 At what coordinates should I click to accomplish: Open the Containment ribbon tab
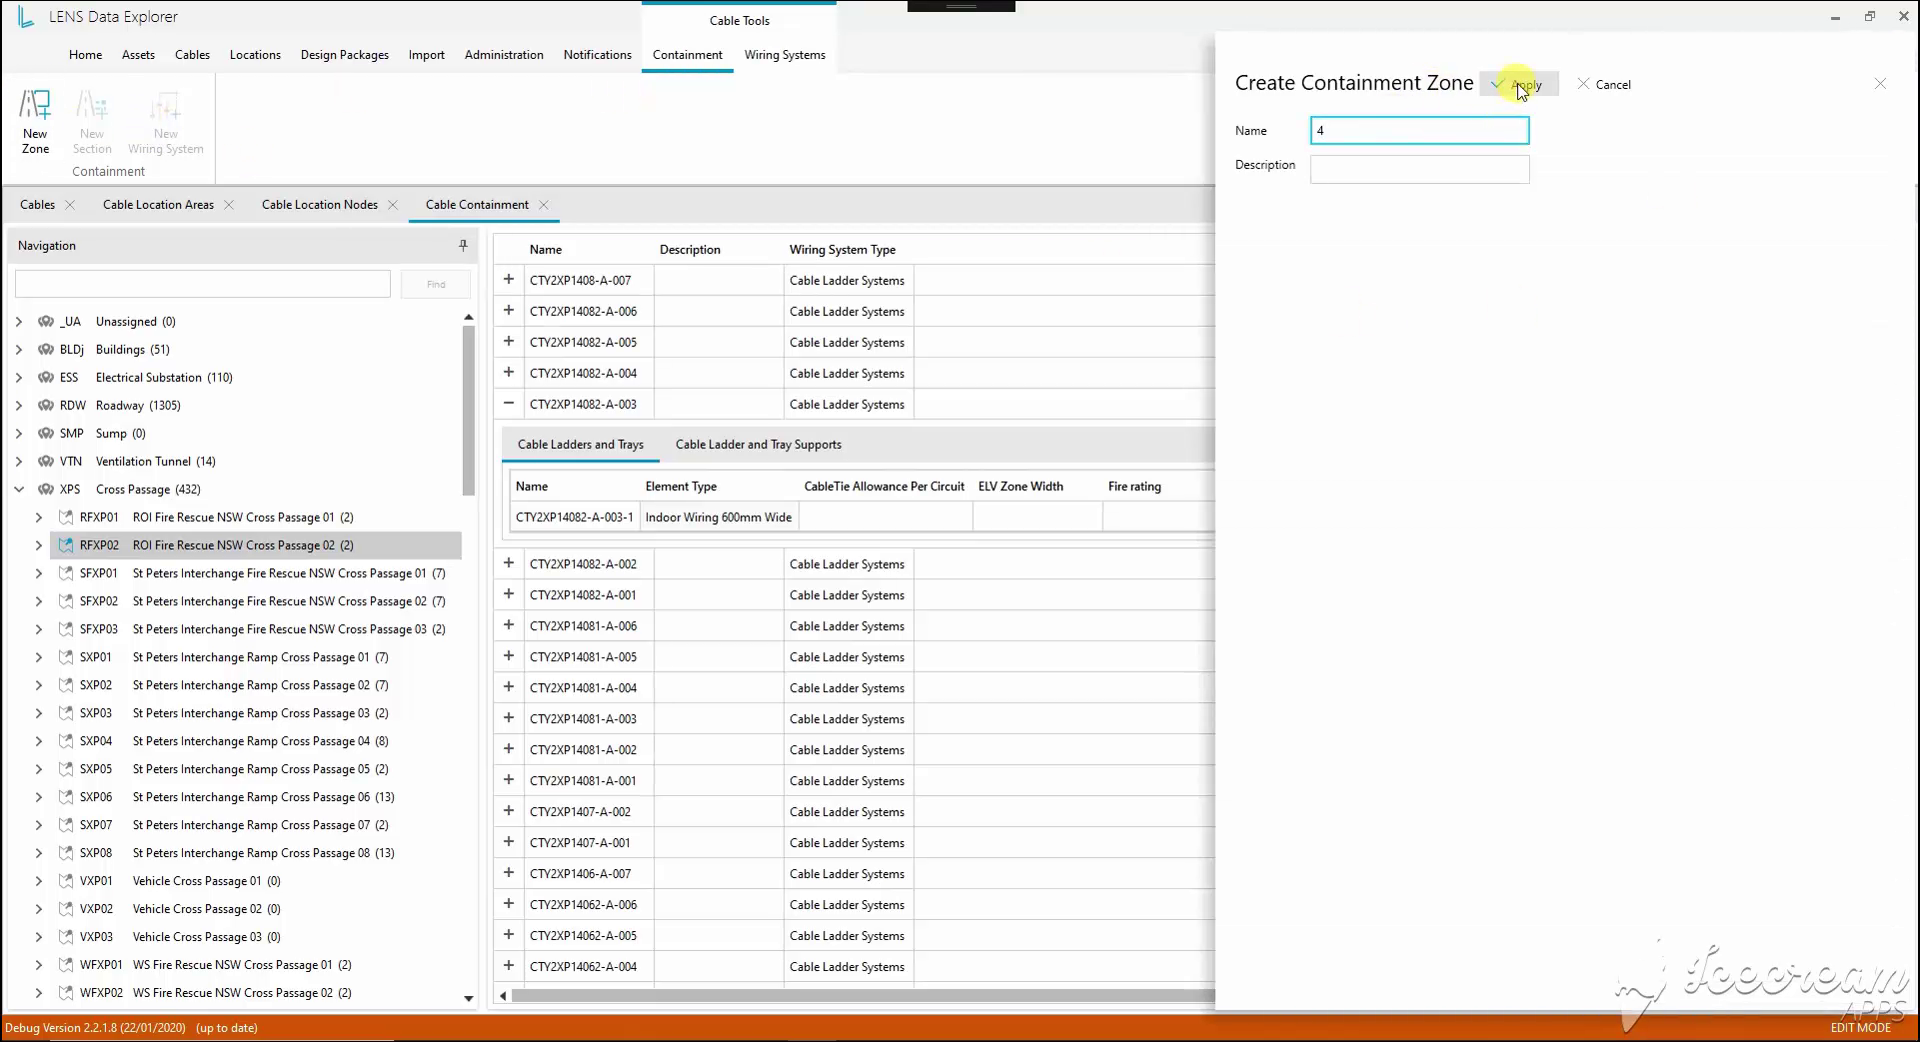[x=687, y=55]
